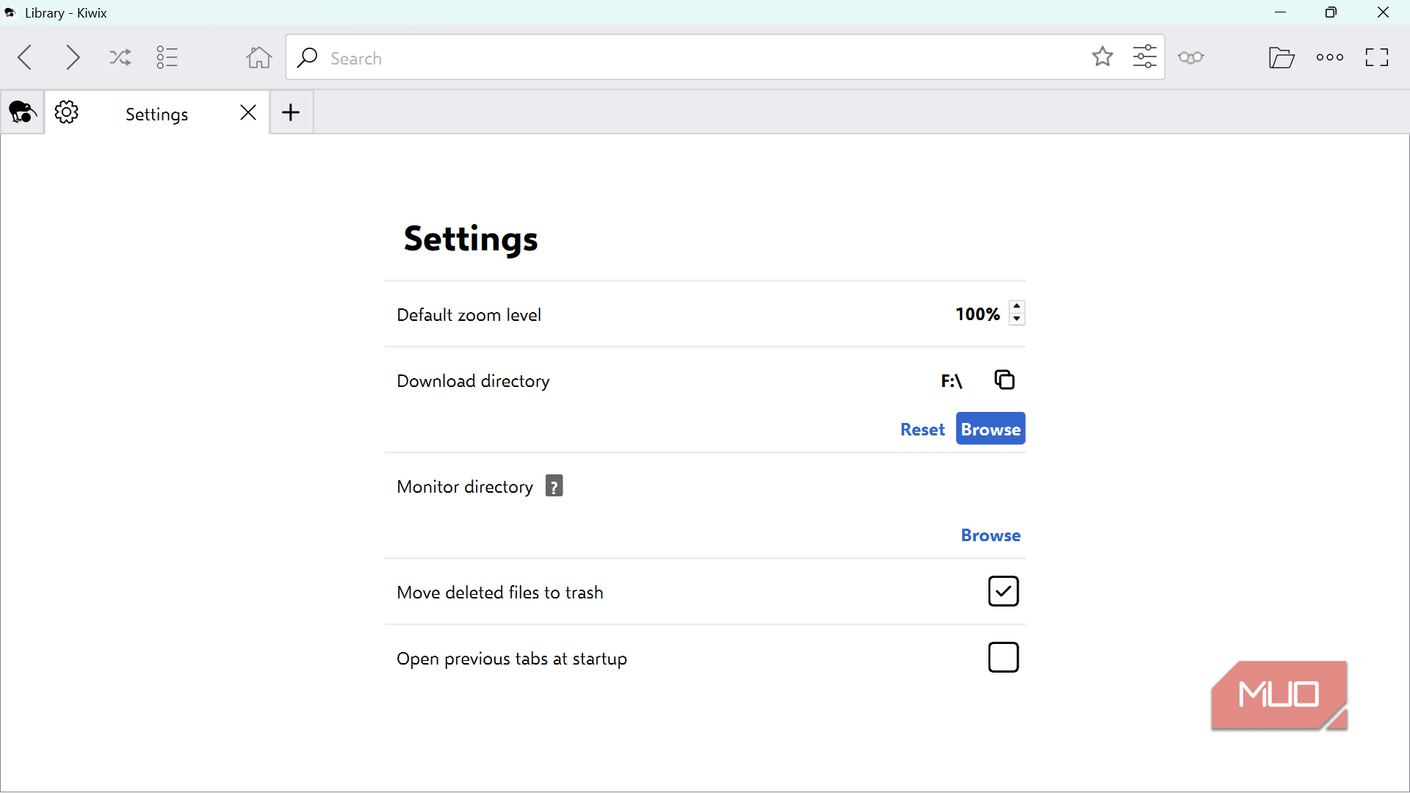Copy the download directory path

pos(1004,380)
